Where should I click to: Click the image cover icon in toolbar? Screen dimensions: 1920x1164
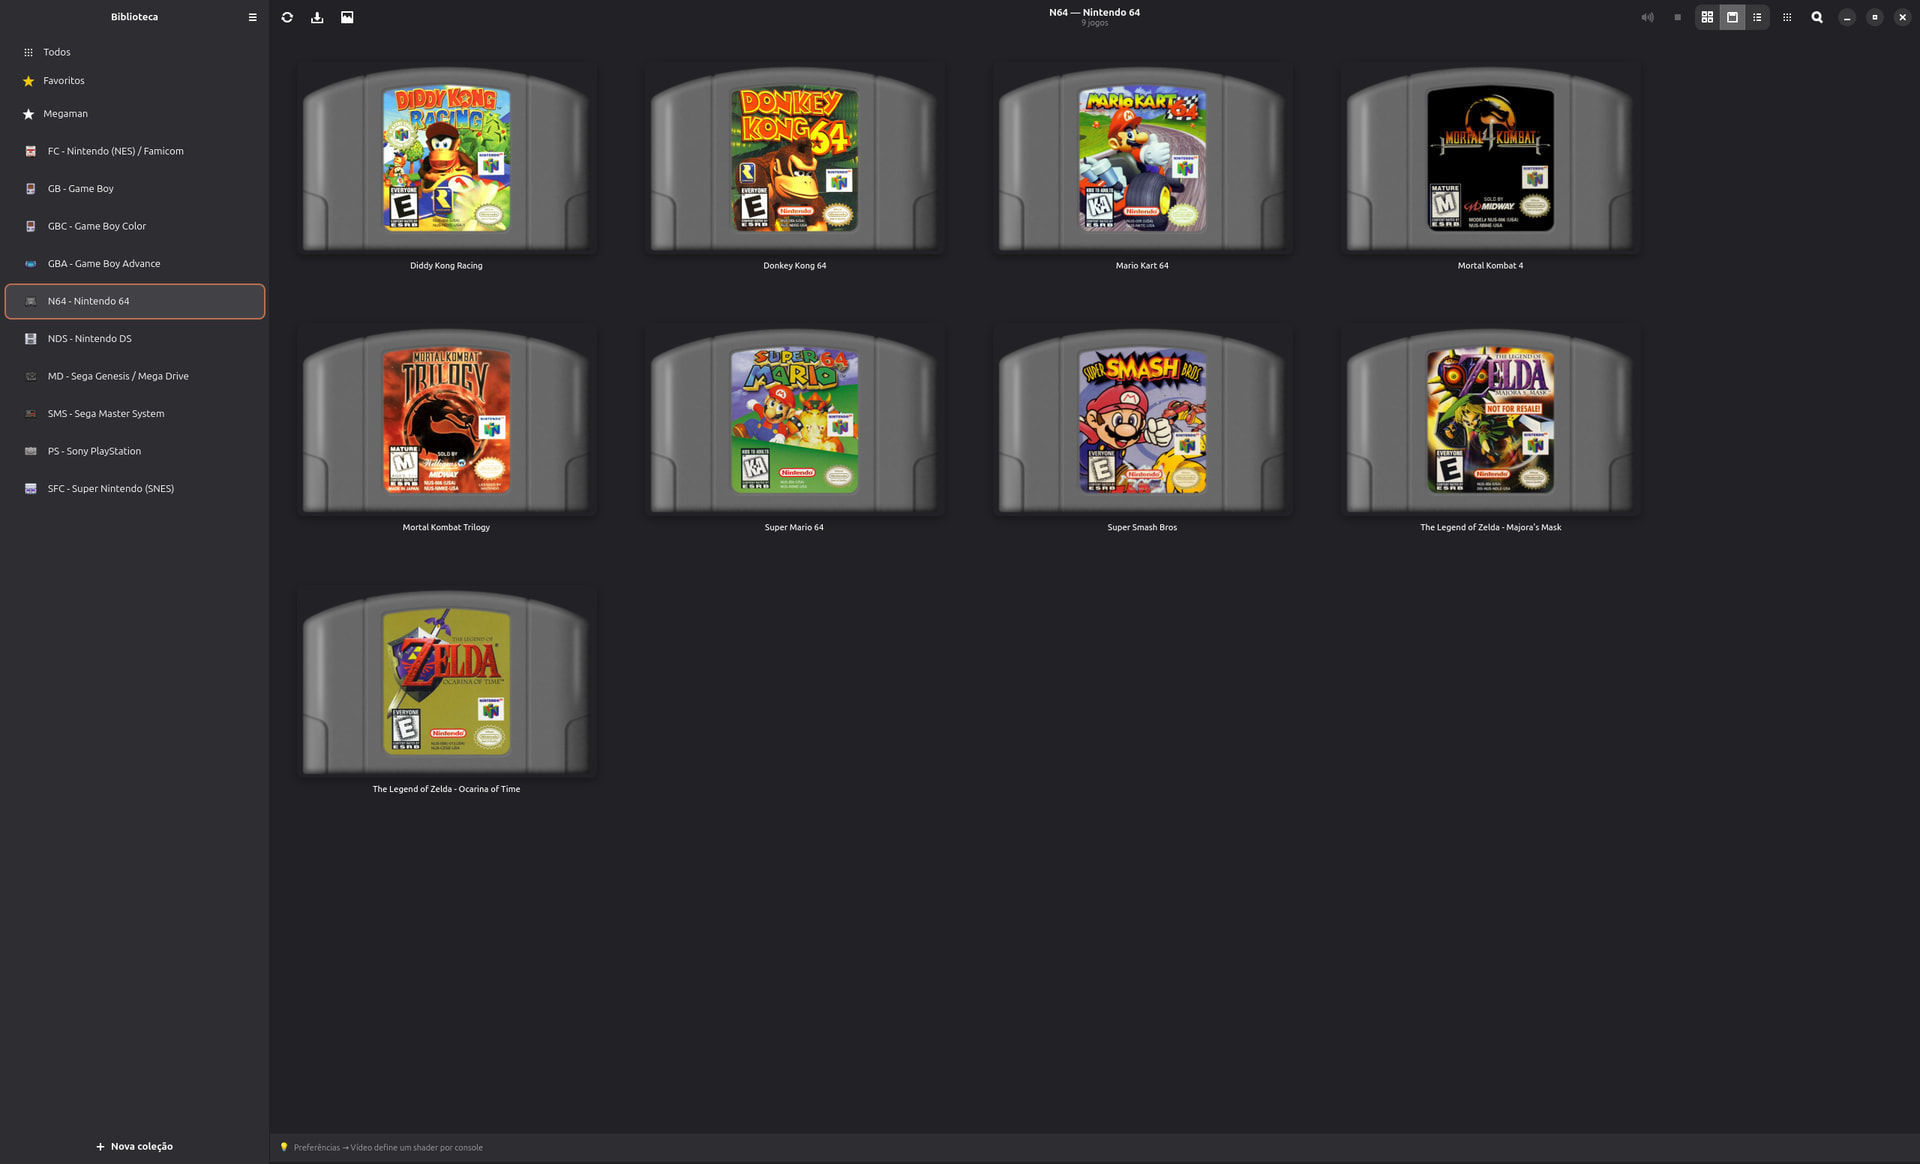(347, 17)
